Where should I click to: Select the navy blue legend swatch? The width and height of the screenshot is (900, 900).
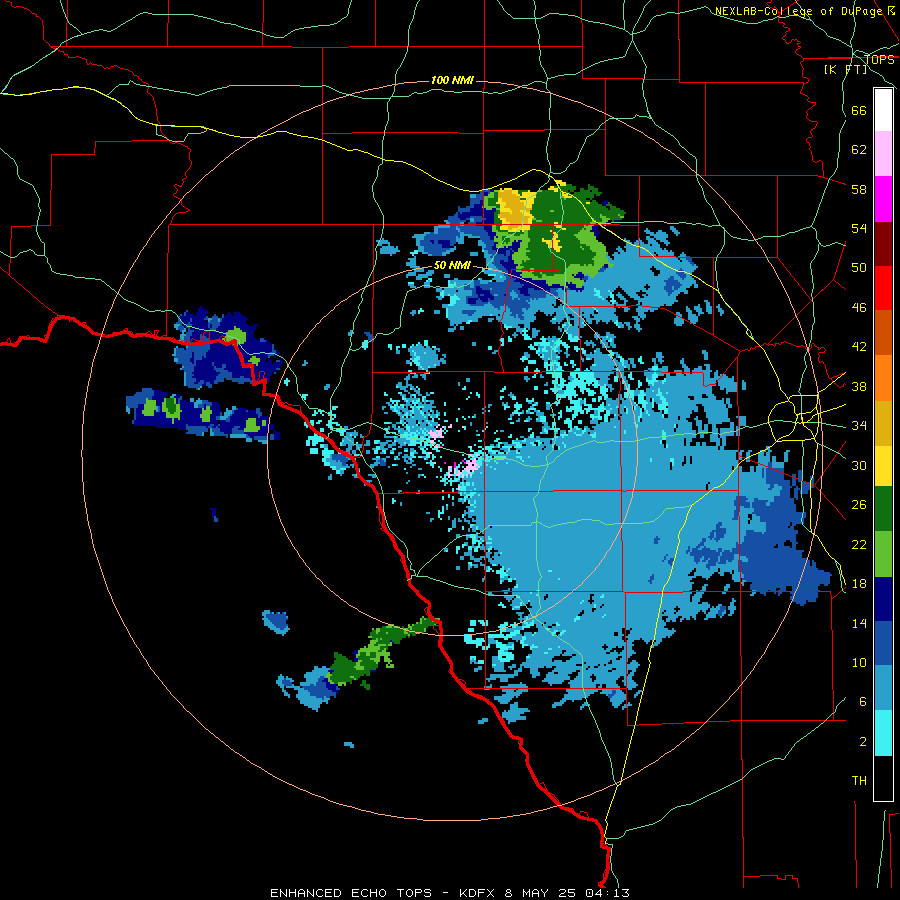[883, 599]
